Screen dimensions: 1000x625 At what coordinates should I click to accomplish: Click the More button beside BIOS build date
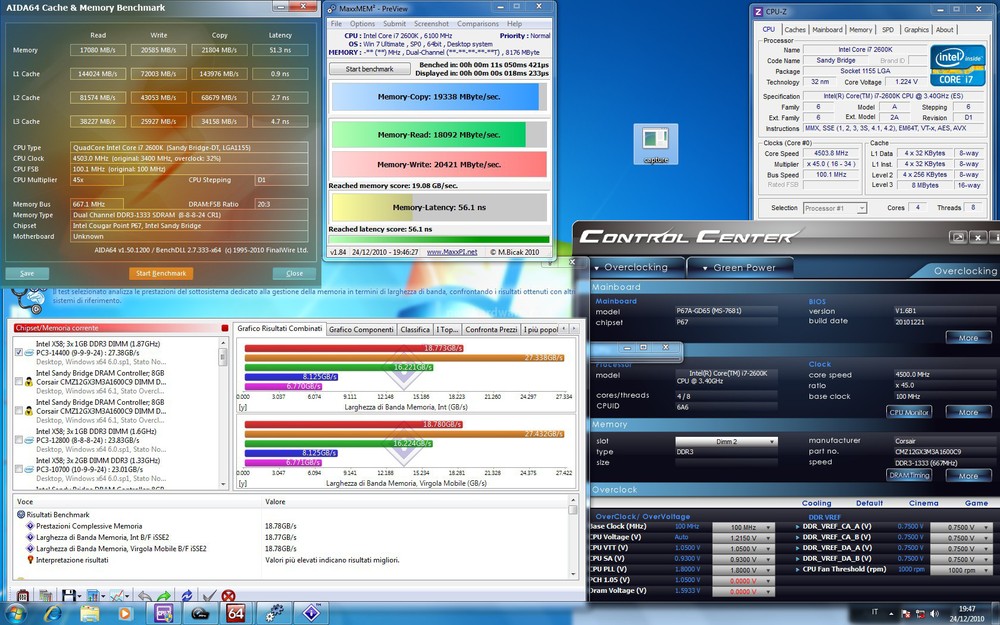click(968, 337)
